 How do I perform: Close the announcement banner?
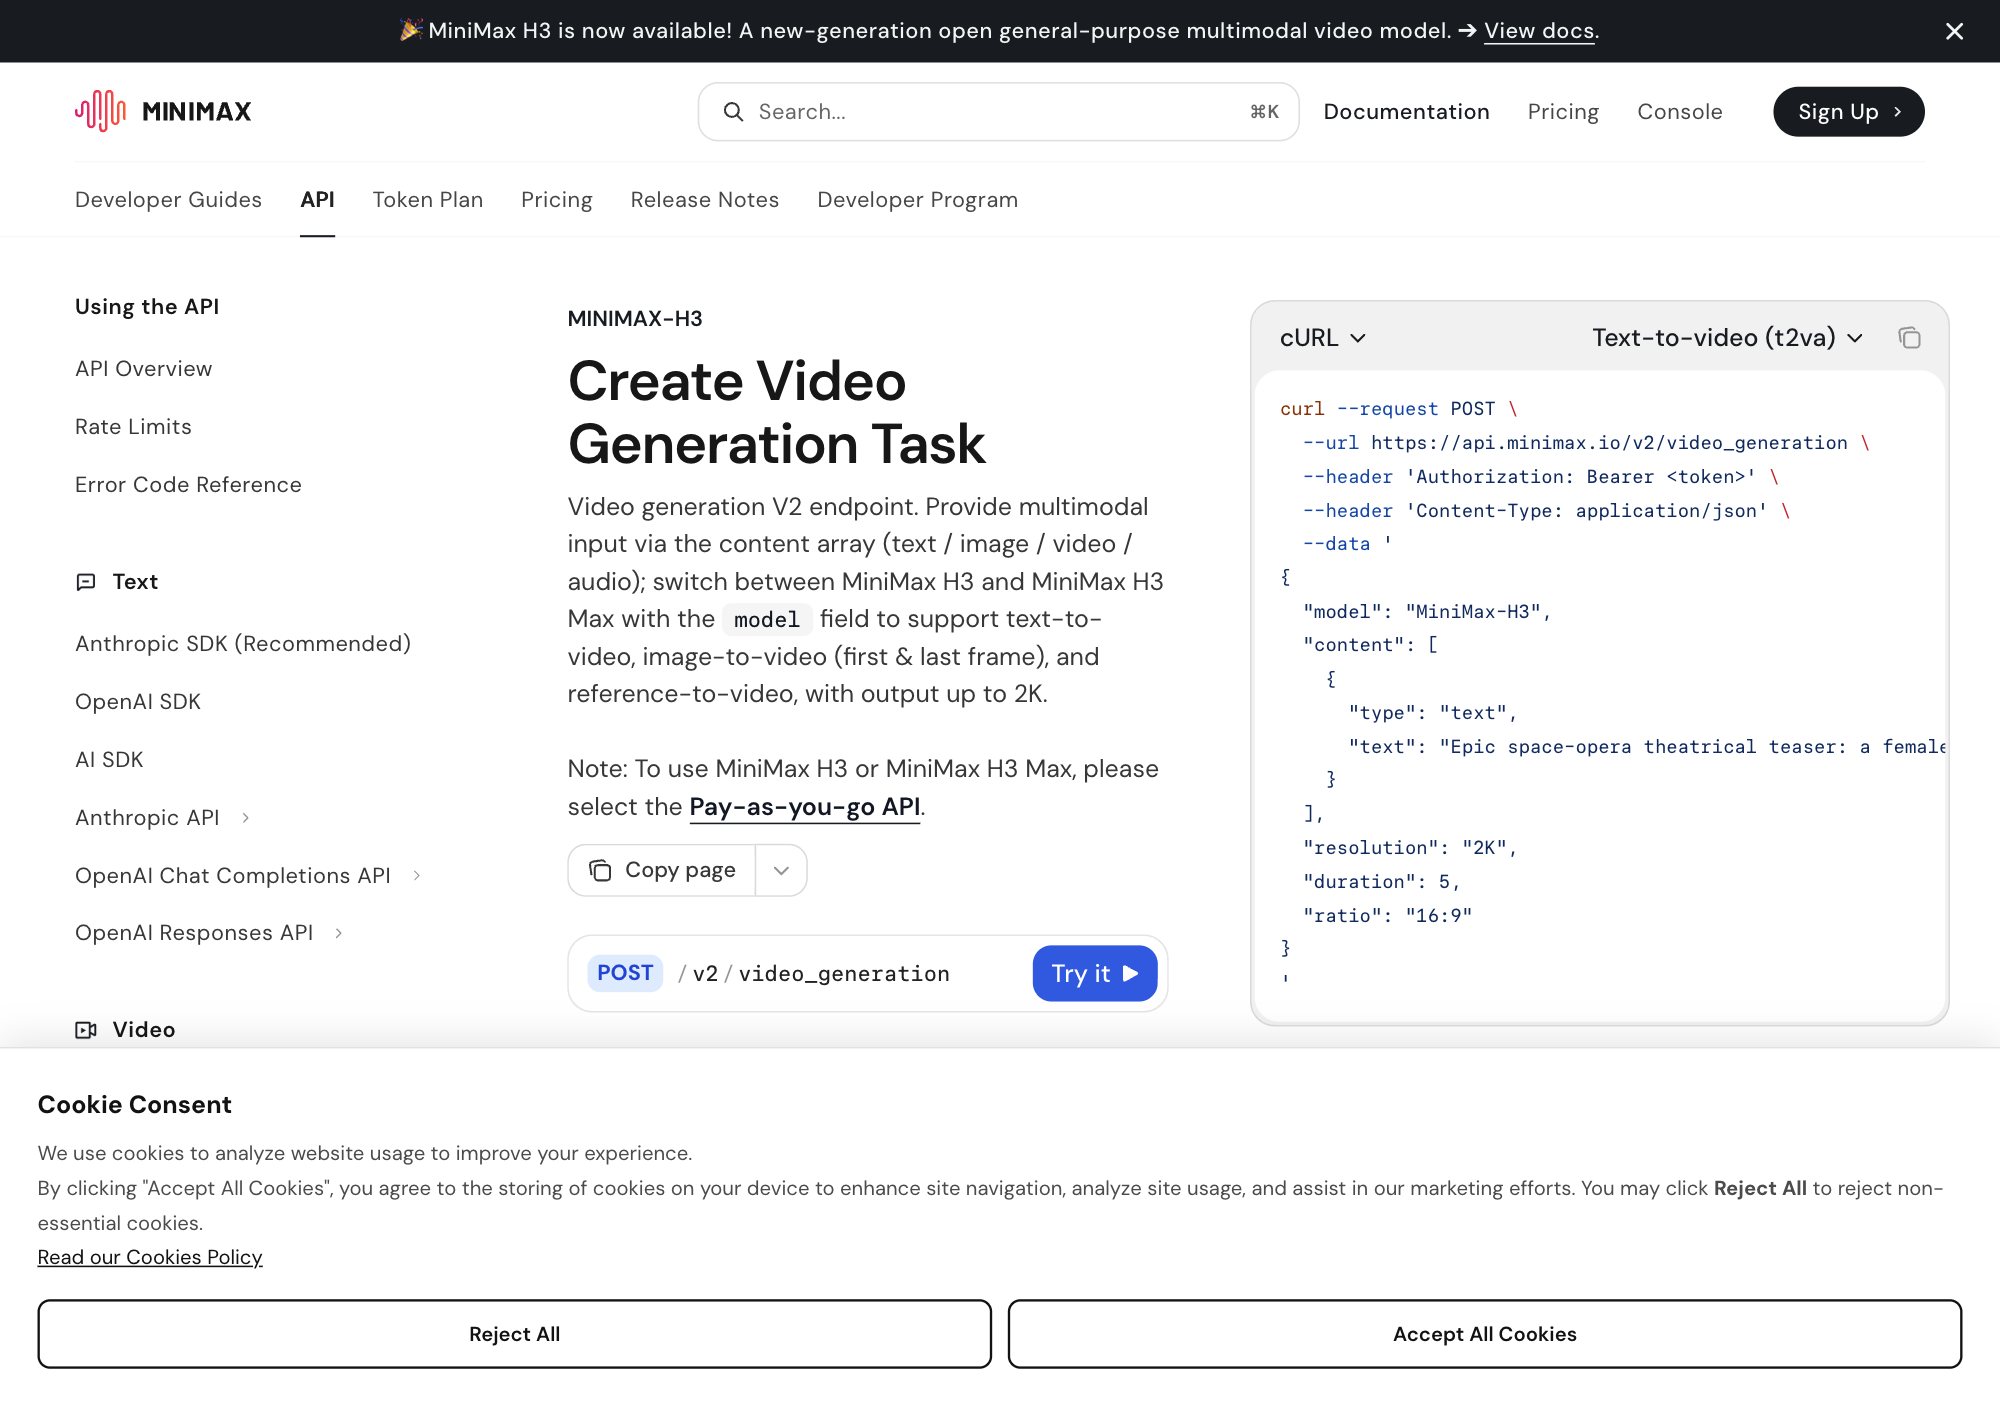pos(1954,31)
